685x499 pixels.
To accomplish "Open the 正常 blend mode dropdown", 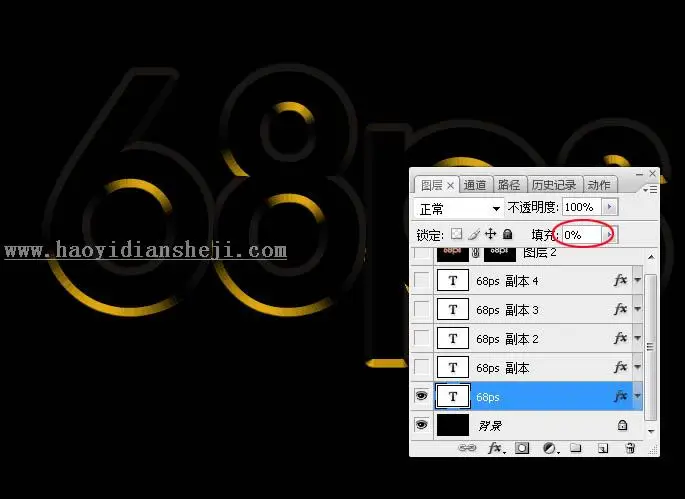I will (458, 208).
